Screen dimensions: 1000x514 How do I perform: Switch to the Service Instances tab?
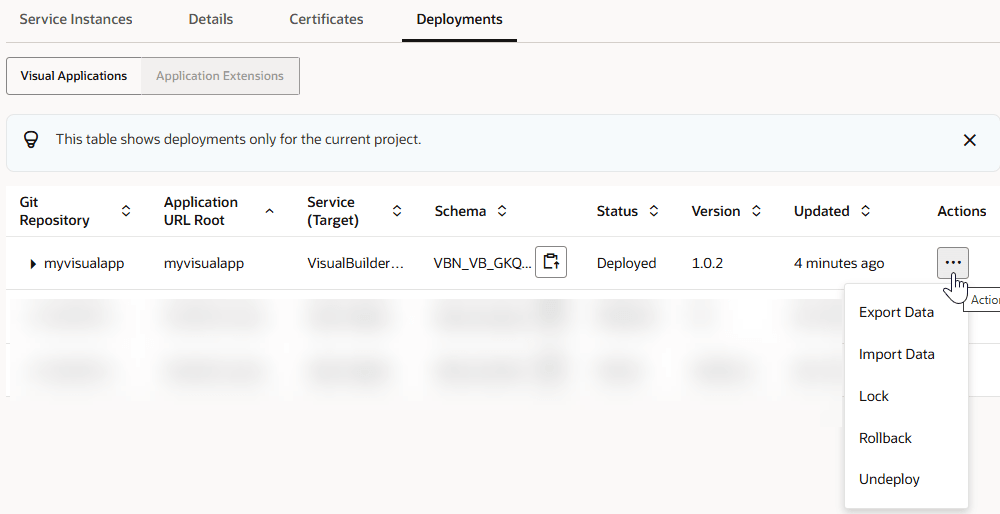(x=76, y=19)
